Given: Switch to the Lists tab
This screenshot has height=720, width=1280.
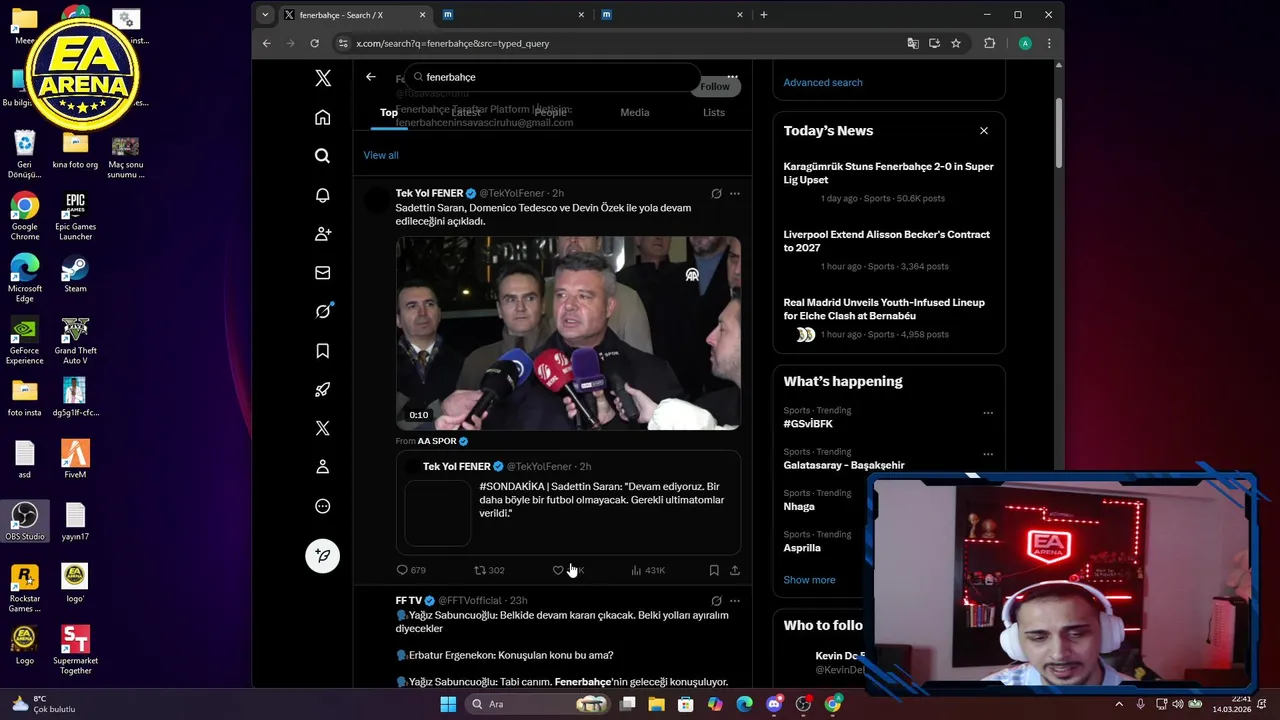Looking at the screenshot, I should pos(713,112).
